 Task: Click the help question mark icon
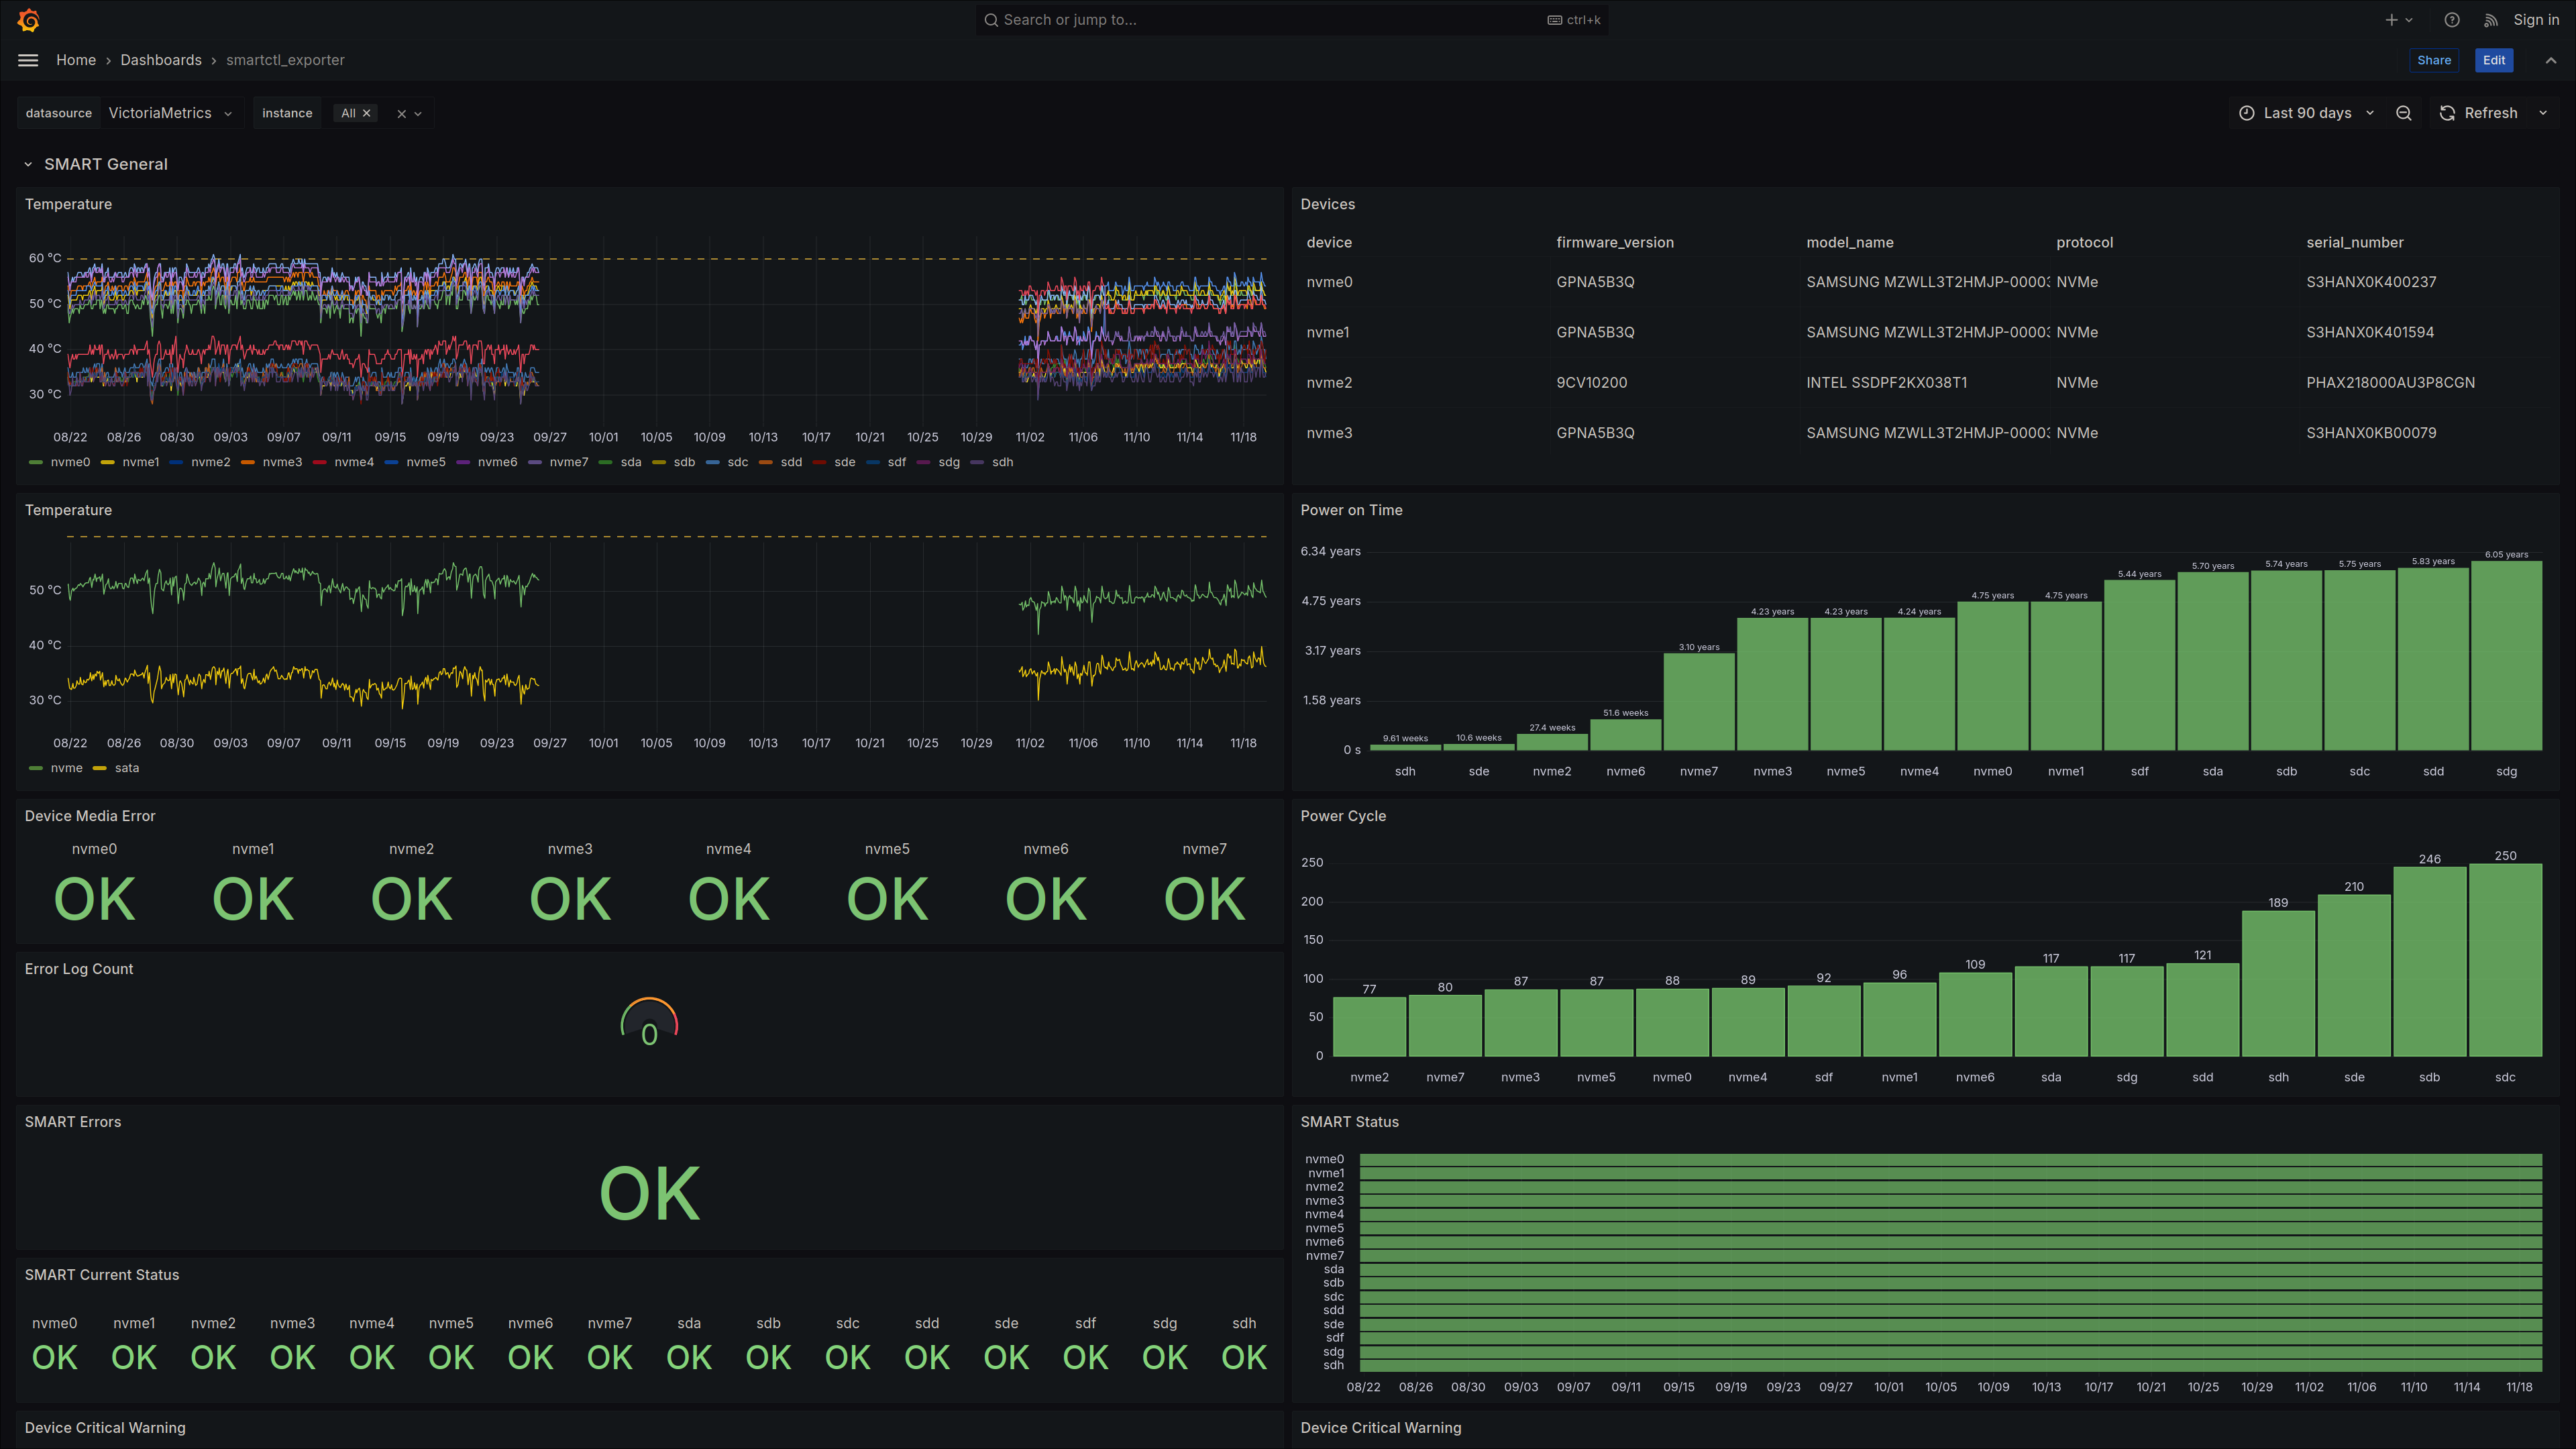pyautogui.click(x=2451, y=20)
